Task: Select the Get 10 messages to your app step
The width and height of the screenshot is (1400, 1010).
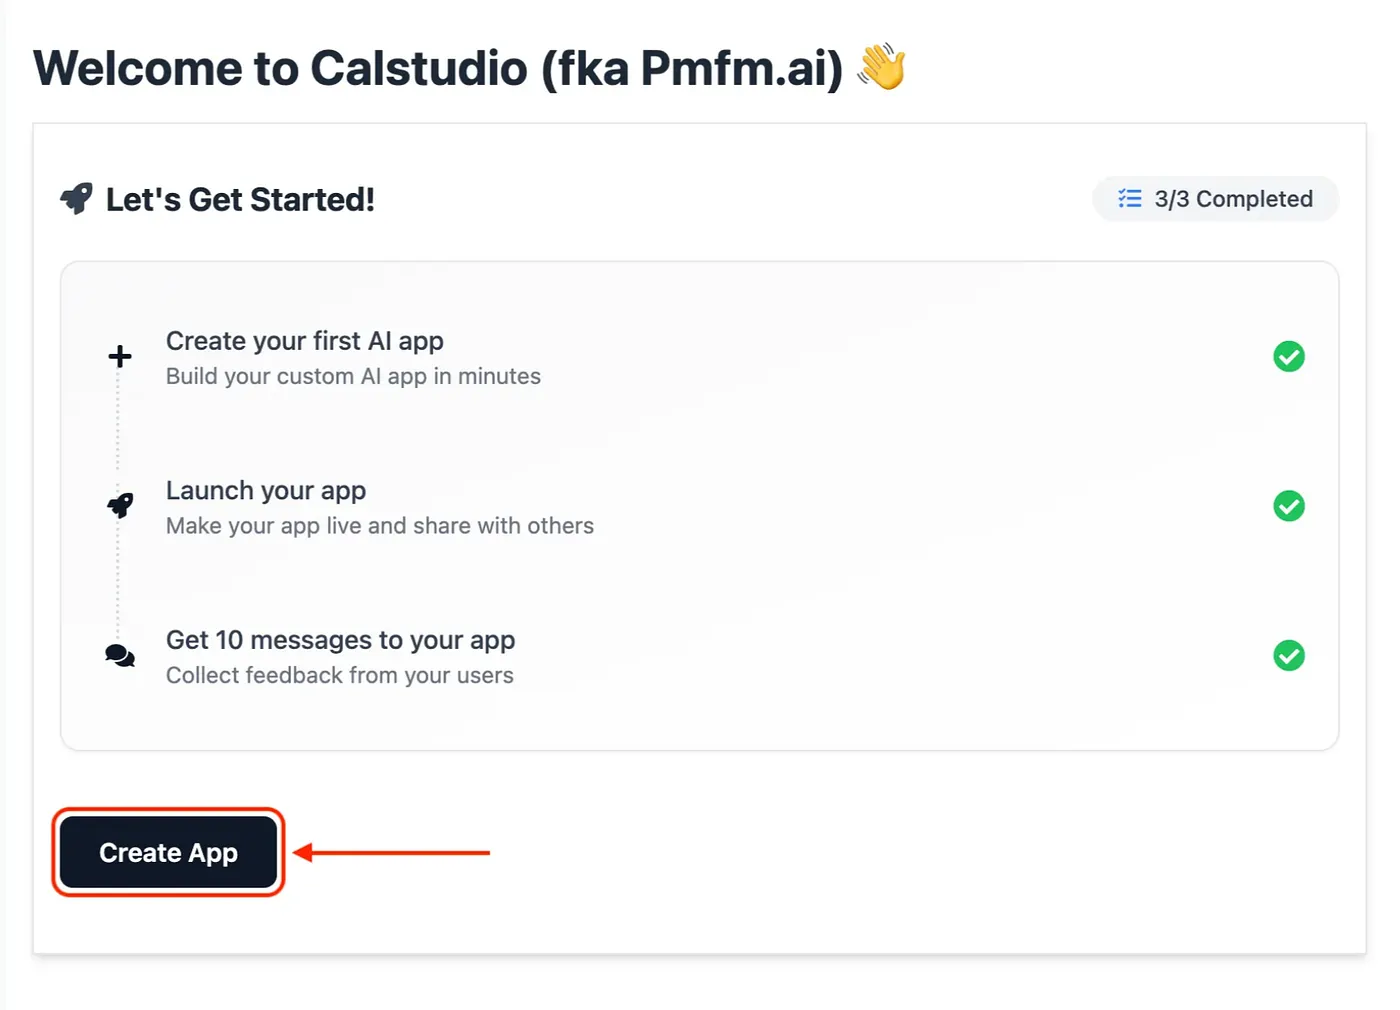Action: 340,640
